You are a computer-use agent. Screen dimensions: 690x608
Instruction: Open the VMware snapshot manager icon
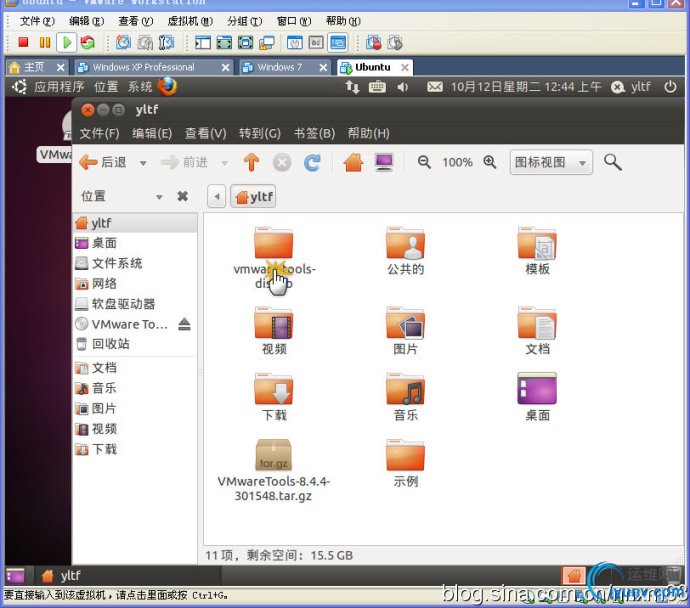(166, 42)
